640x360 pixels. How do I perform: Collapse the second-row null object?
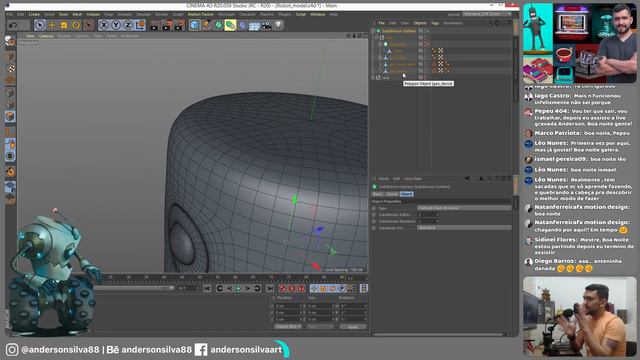tap(377, 38)
